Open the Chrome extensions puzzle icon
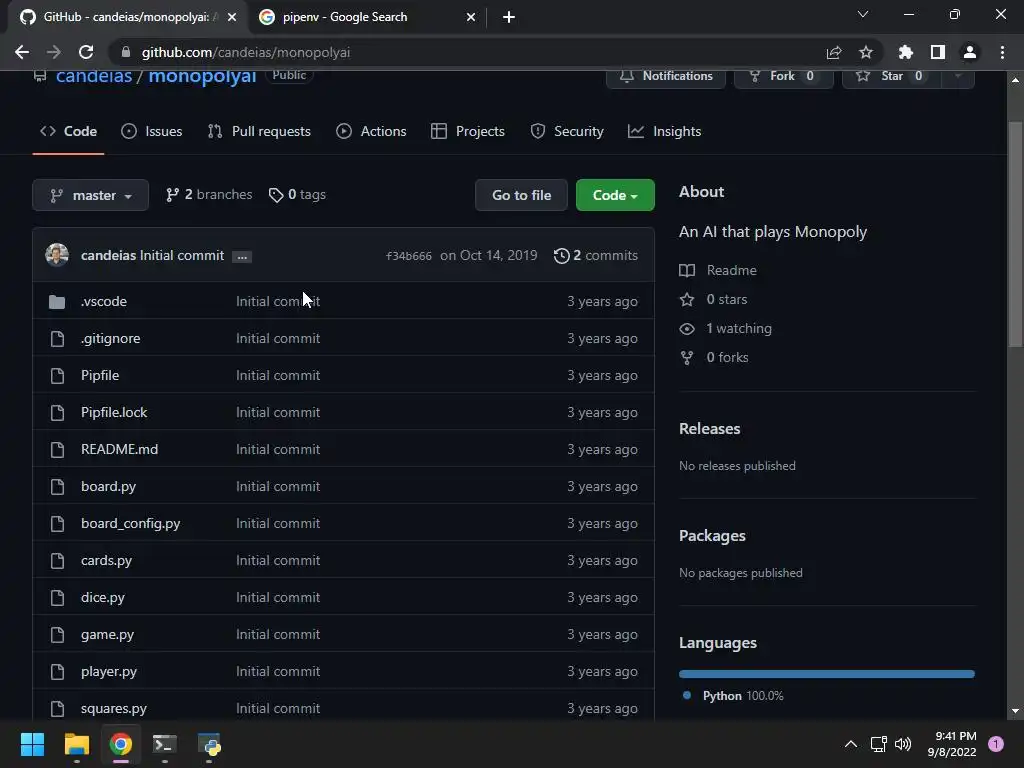 pyautogui.click(x=906, y=52)
